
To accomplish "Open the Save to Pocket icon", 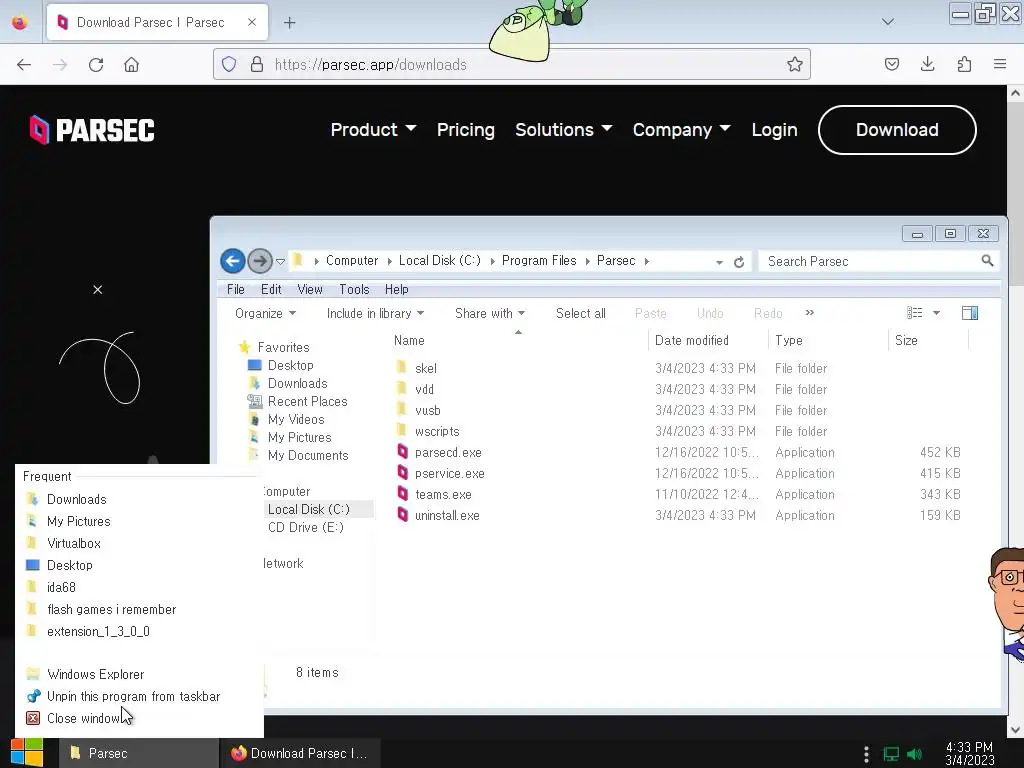I will (891, 64).
